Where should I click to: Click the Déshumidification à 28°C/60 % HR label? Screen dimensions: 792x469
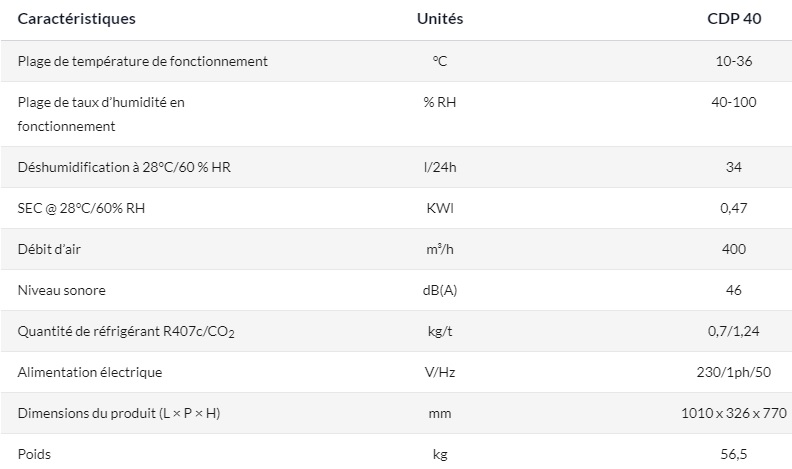pos(124,167)
